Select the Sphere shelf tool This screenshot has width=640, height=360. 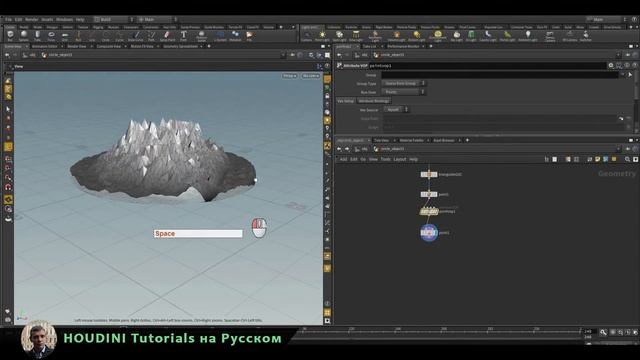[24, 36]
